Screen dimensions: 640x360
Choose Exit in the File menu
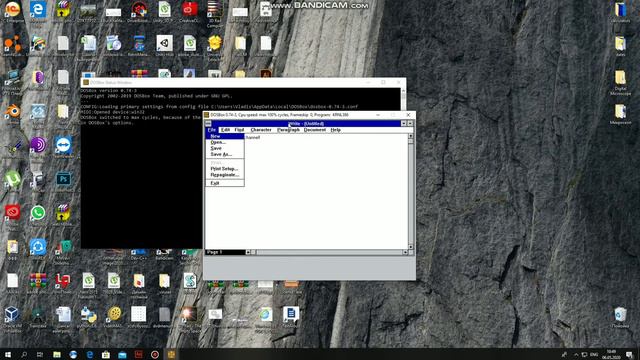(x=224, y=183)
